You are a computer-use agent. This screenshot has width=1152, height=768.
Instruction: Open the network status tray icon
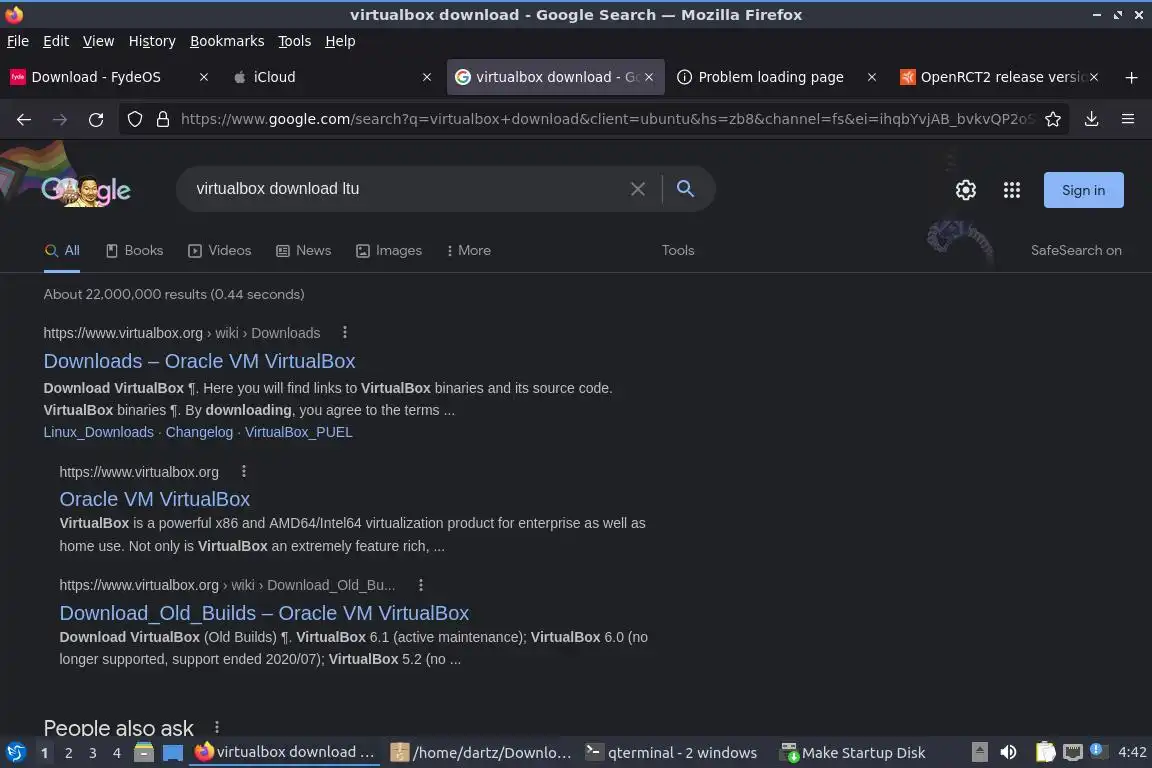tap(1073, 752)
